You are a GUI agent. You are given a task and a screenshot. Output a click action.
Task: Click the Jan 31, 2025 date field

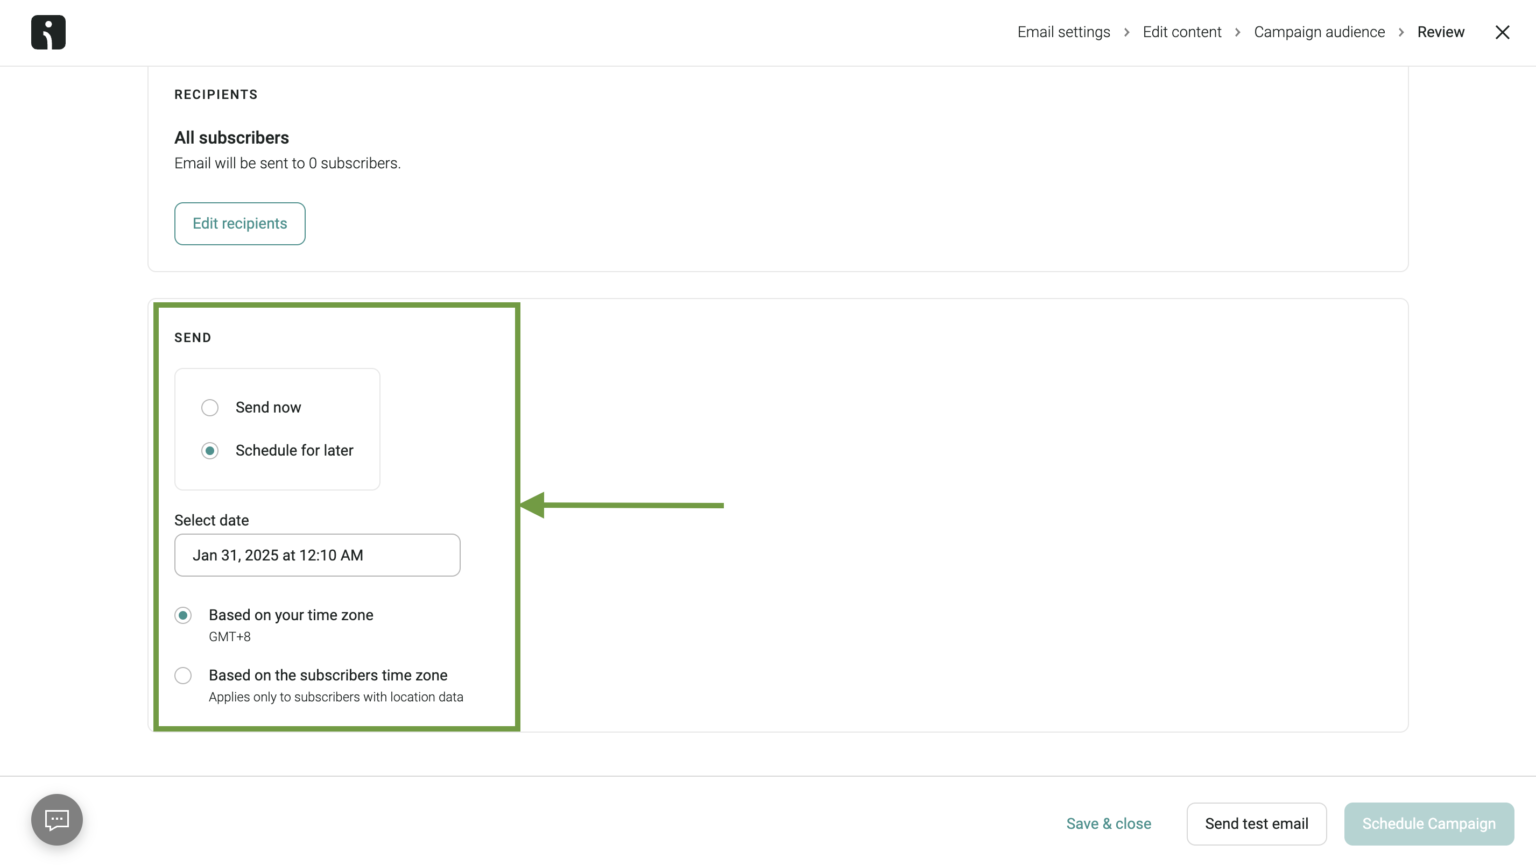click(x=317, y=555)
